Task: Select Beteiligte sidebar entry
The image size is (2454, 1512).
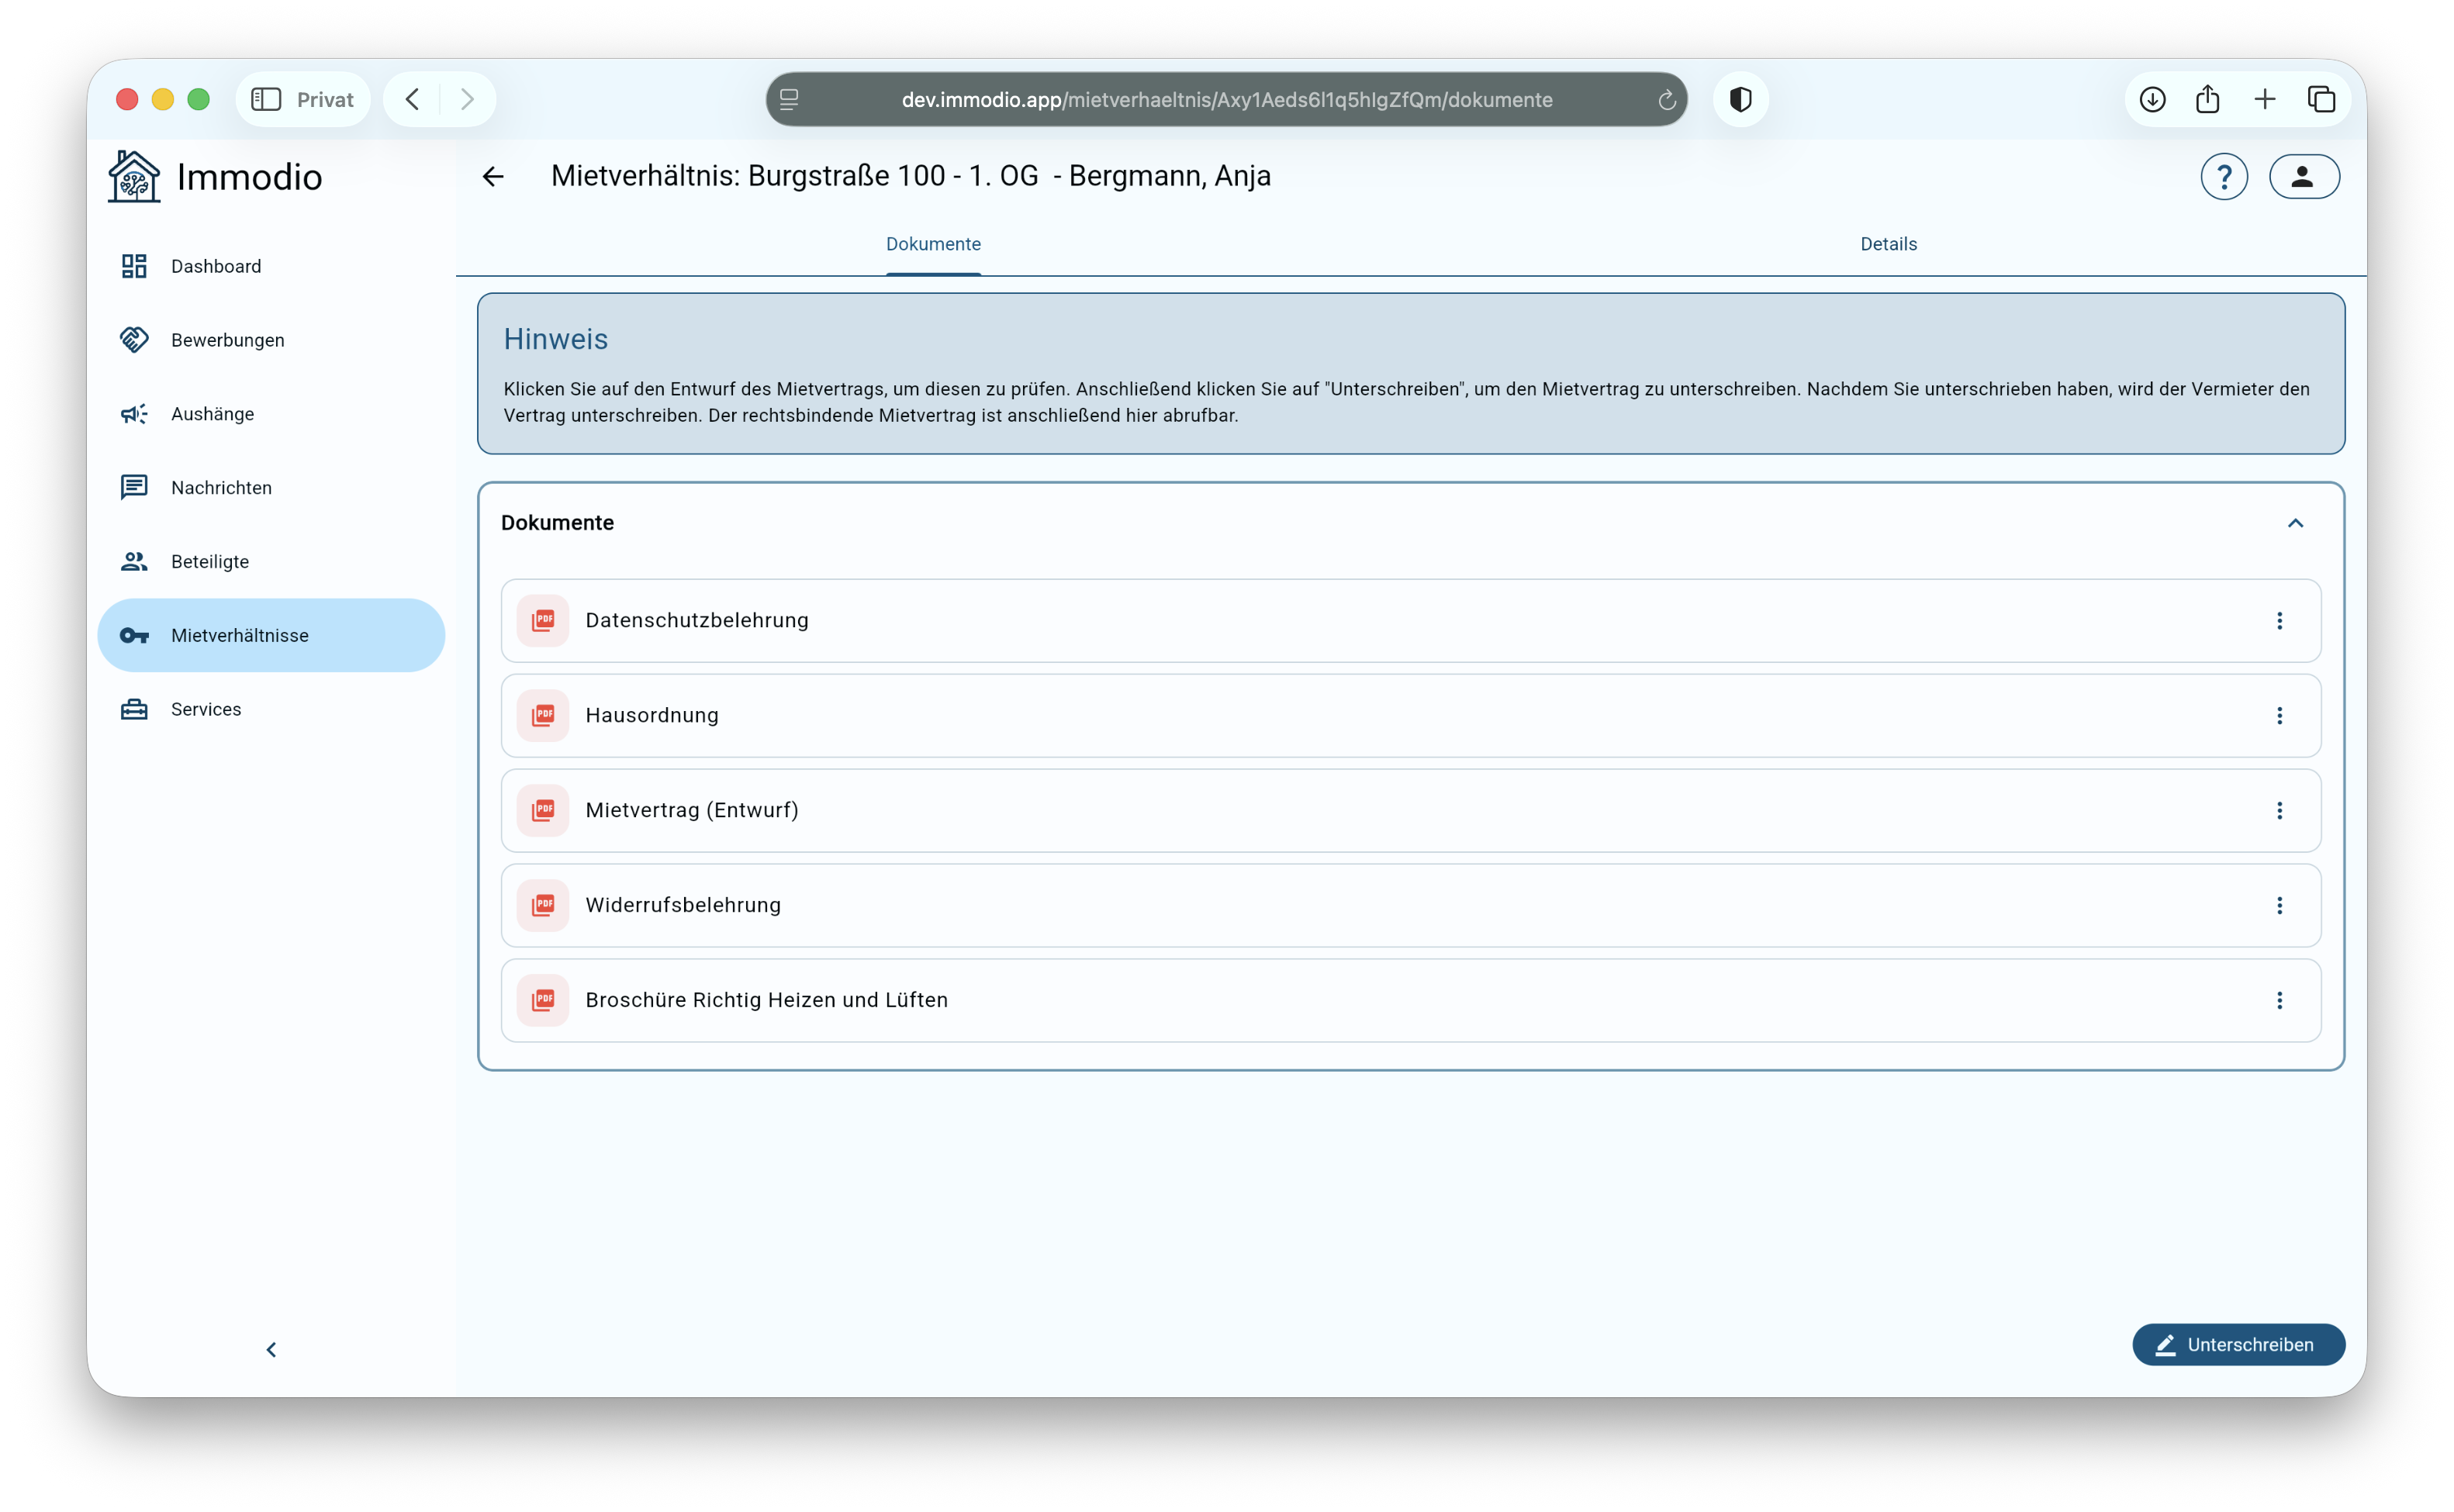Action: pos(271,562)
